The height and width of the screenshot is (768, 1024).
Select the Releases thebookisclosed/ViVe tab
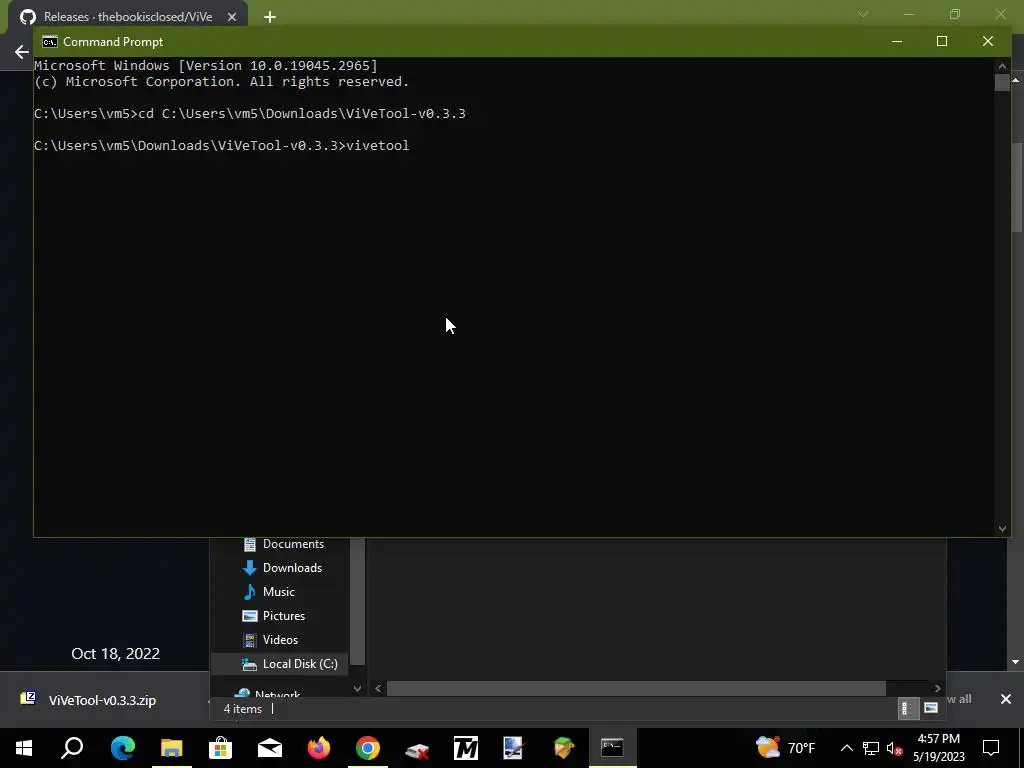point(127,17)
